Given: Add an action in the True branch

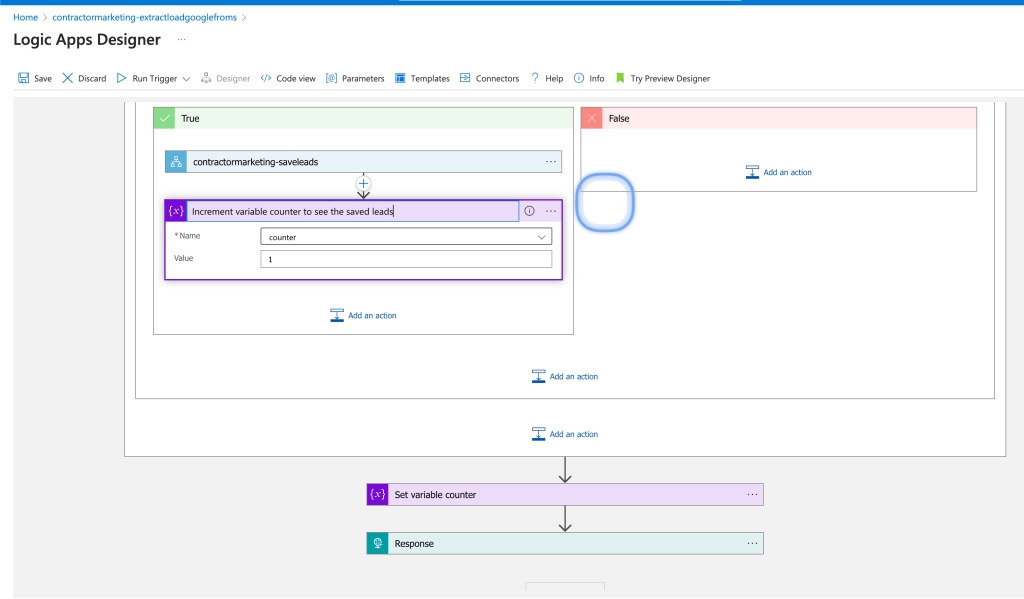Looking at the screenshot, I should point(363,316).
